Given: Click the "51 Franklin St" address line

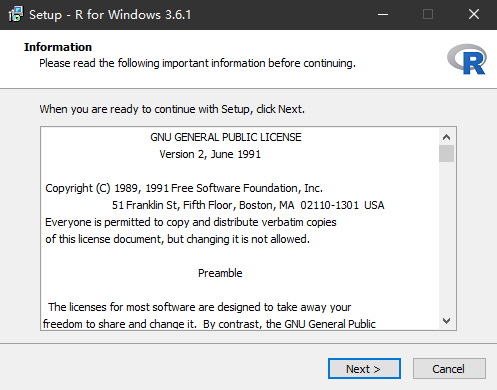Looking at the screenshot, I should (248, 205).
